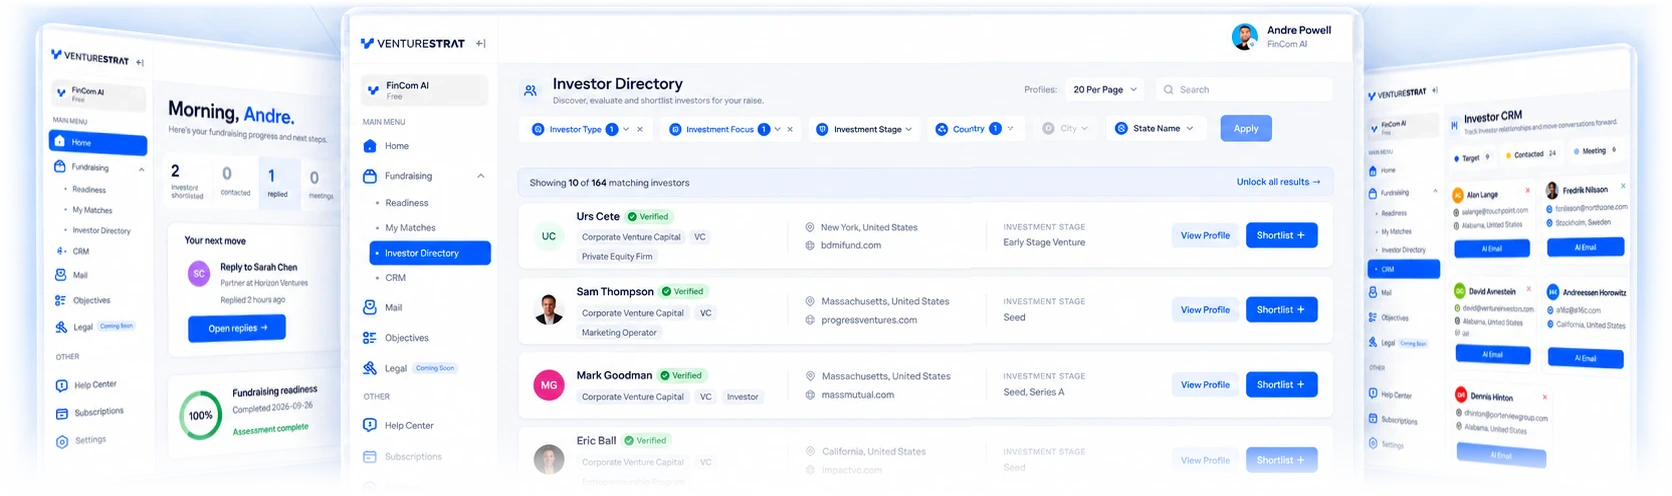The width and height of the screenshot is (1672, 496).
Task: Click the Home icon in left dashboard window
Action: 60,141
